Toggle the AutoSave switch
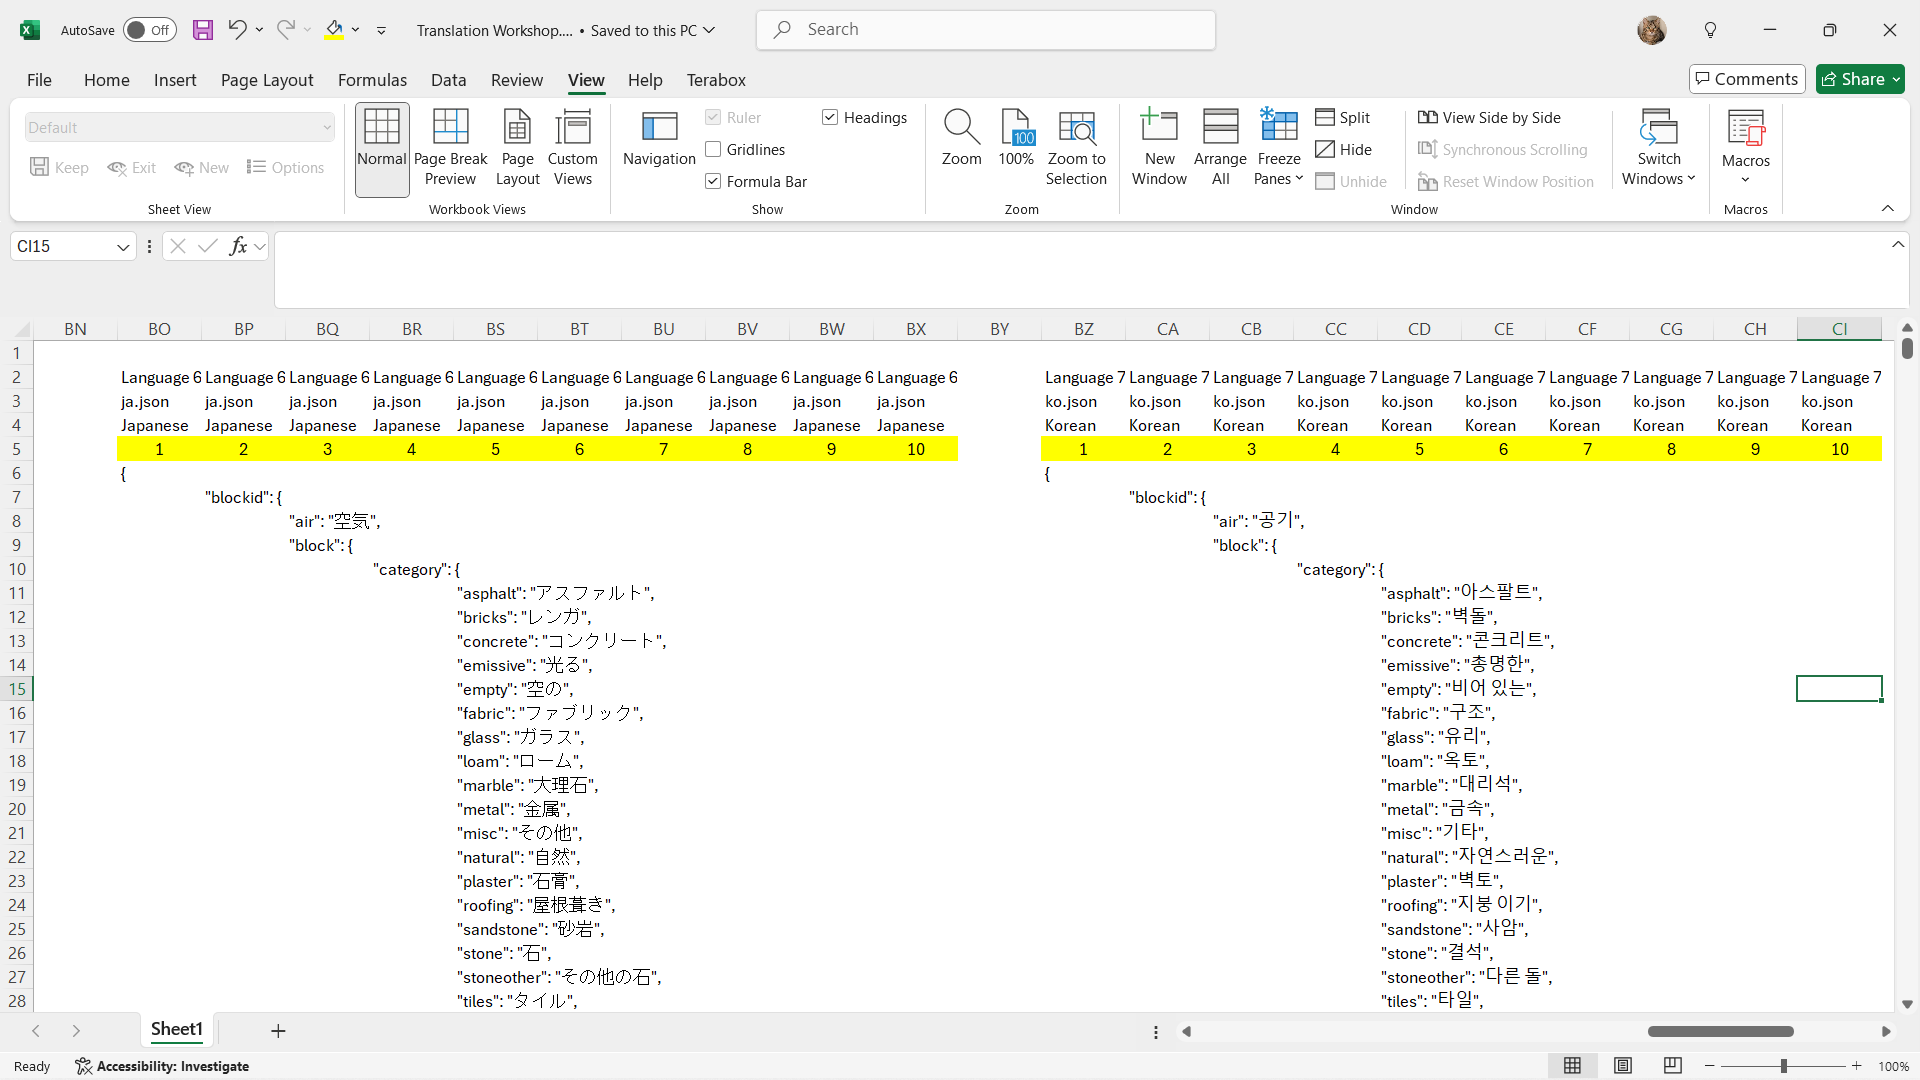Image resolution: width=1920 pixels, height=1080 pixels. pos(150,30)
